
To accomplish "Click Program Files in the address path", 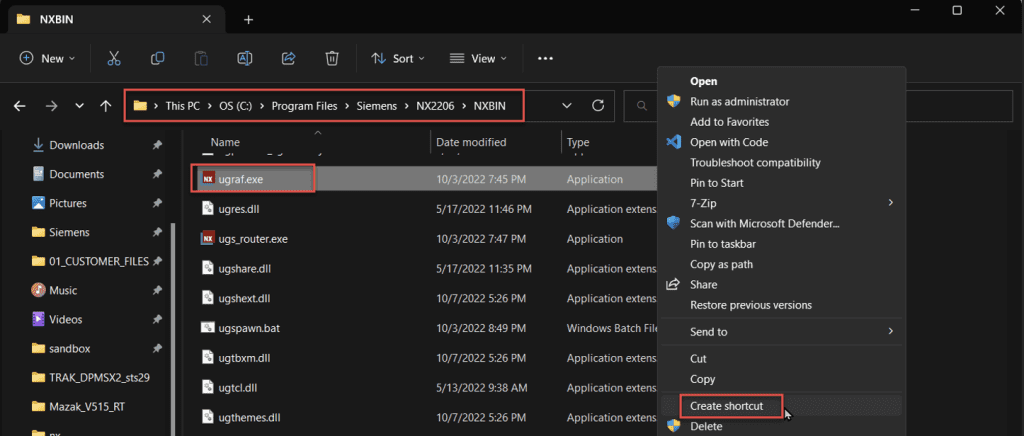I will pyautogui.click(x=306, y=106).
